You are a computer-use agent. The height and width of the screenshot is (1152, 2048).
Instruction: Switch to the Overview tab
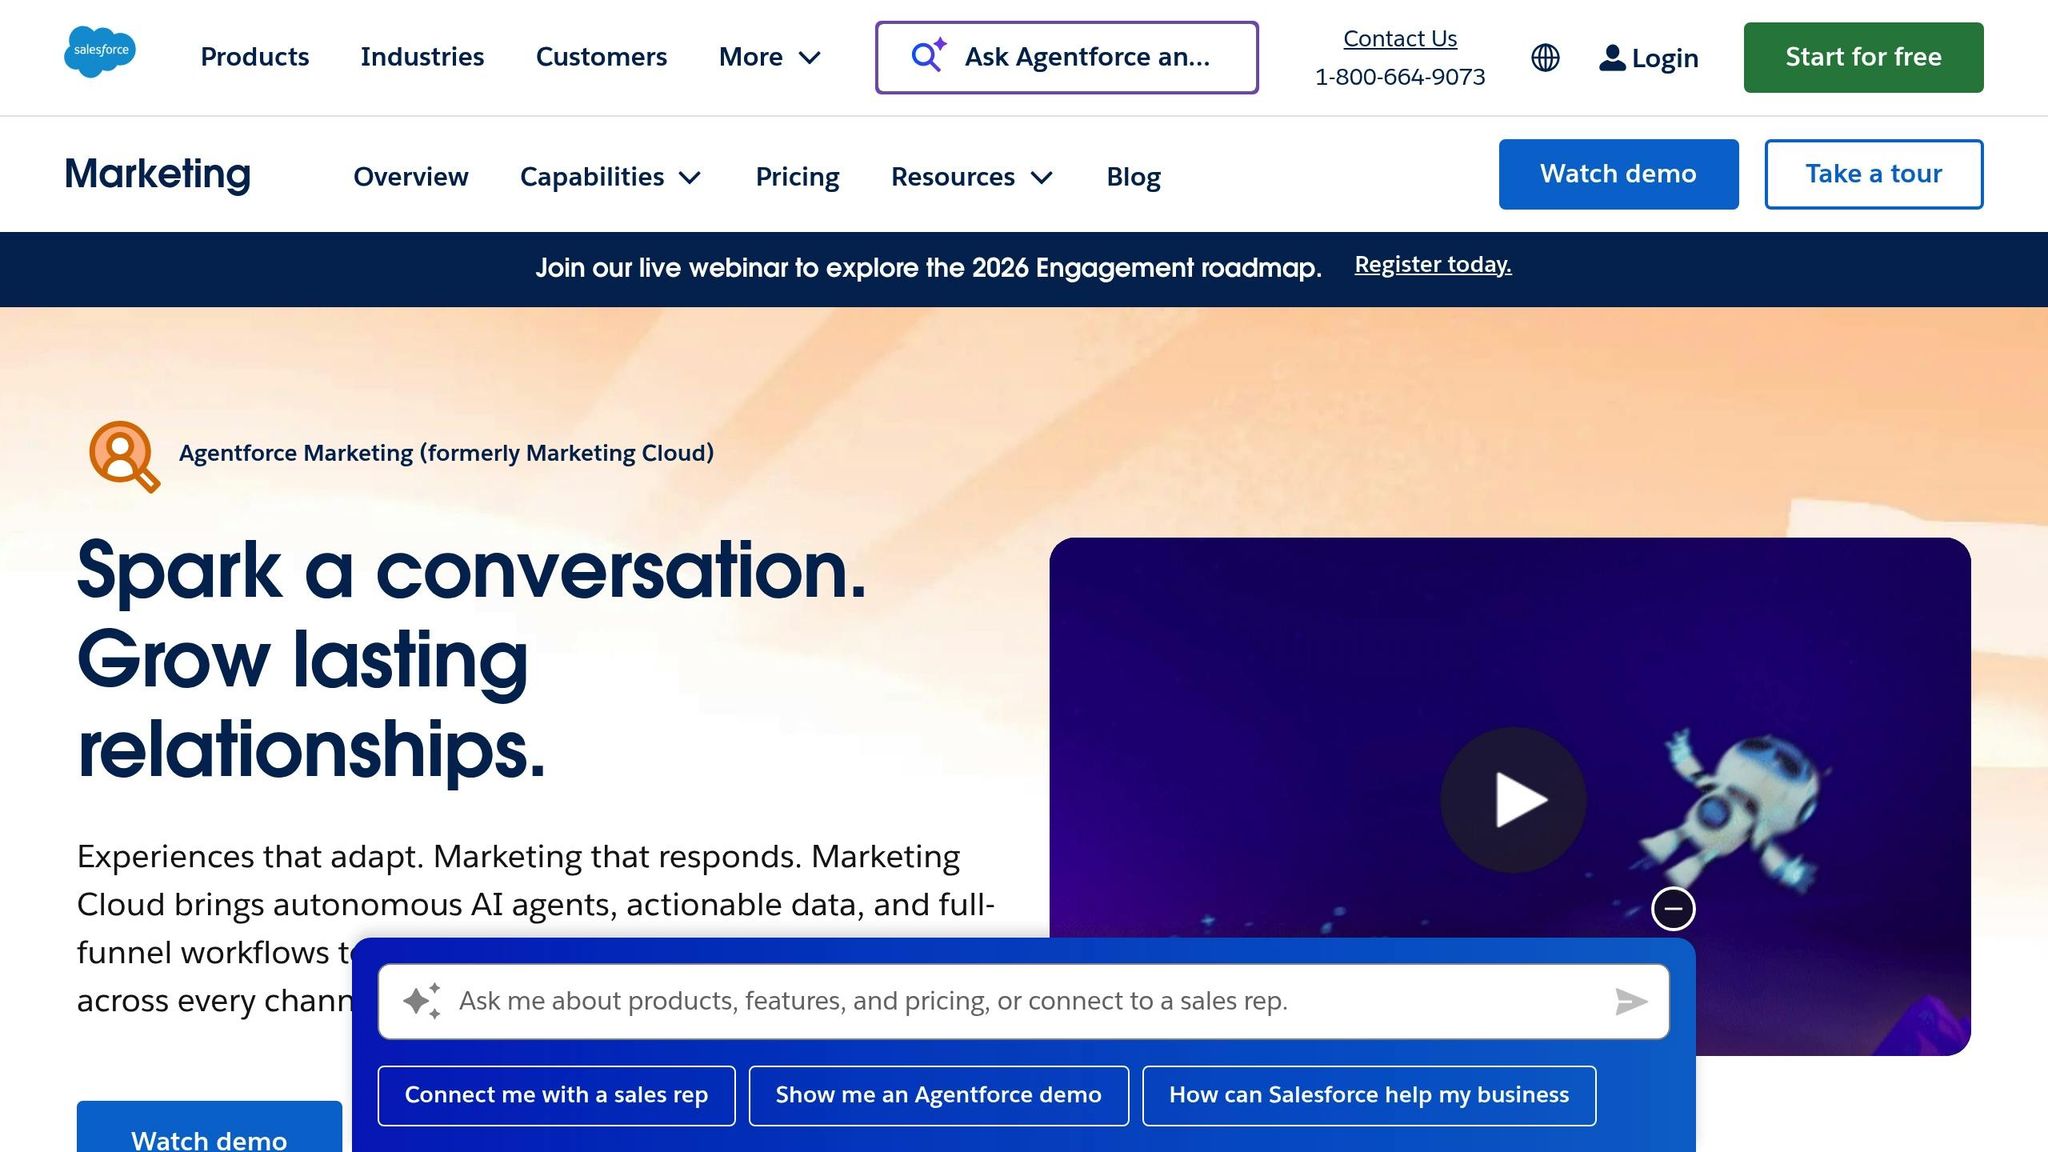point(410,176)
